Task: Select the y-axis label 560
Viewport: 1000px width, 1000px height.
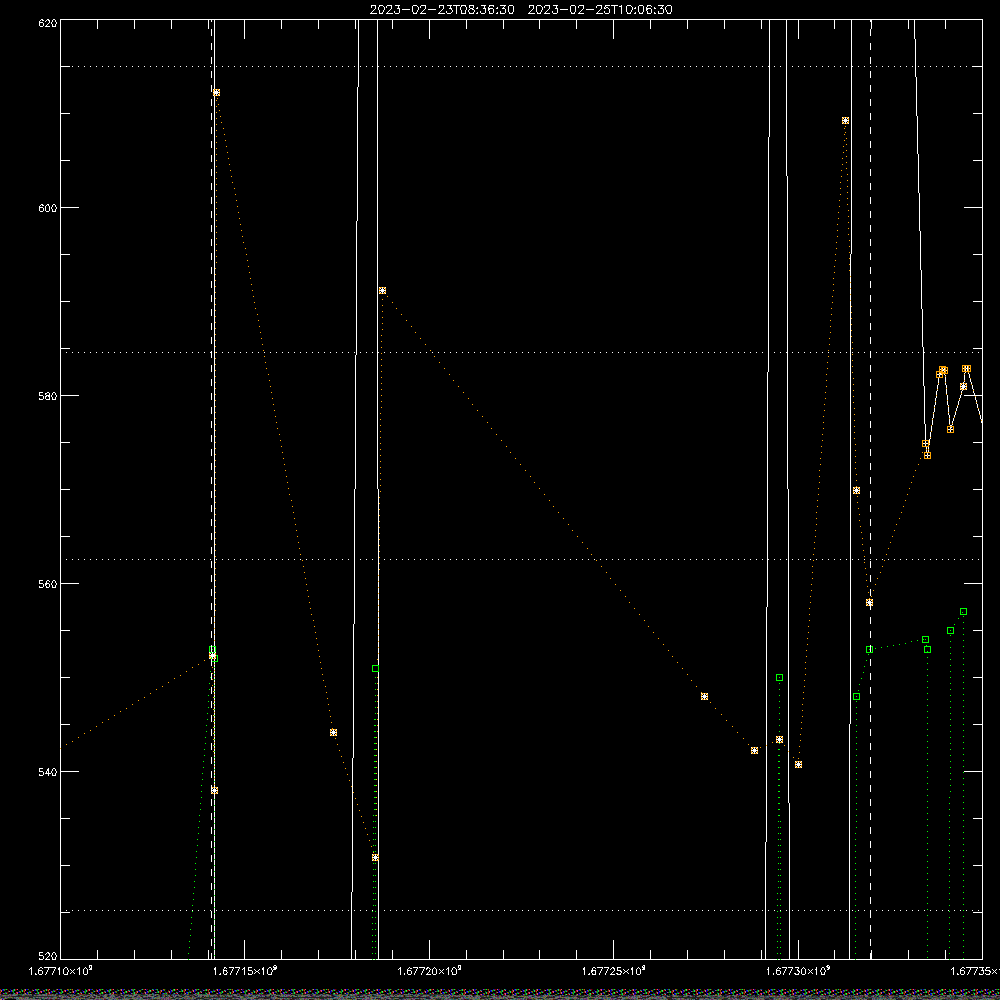Action: [x=48, y=584]
